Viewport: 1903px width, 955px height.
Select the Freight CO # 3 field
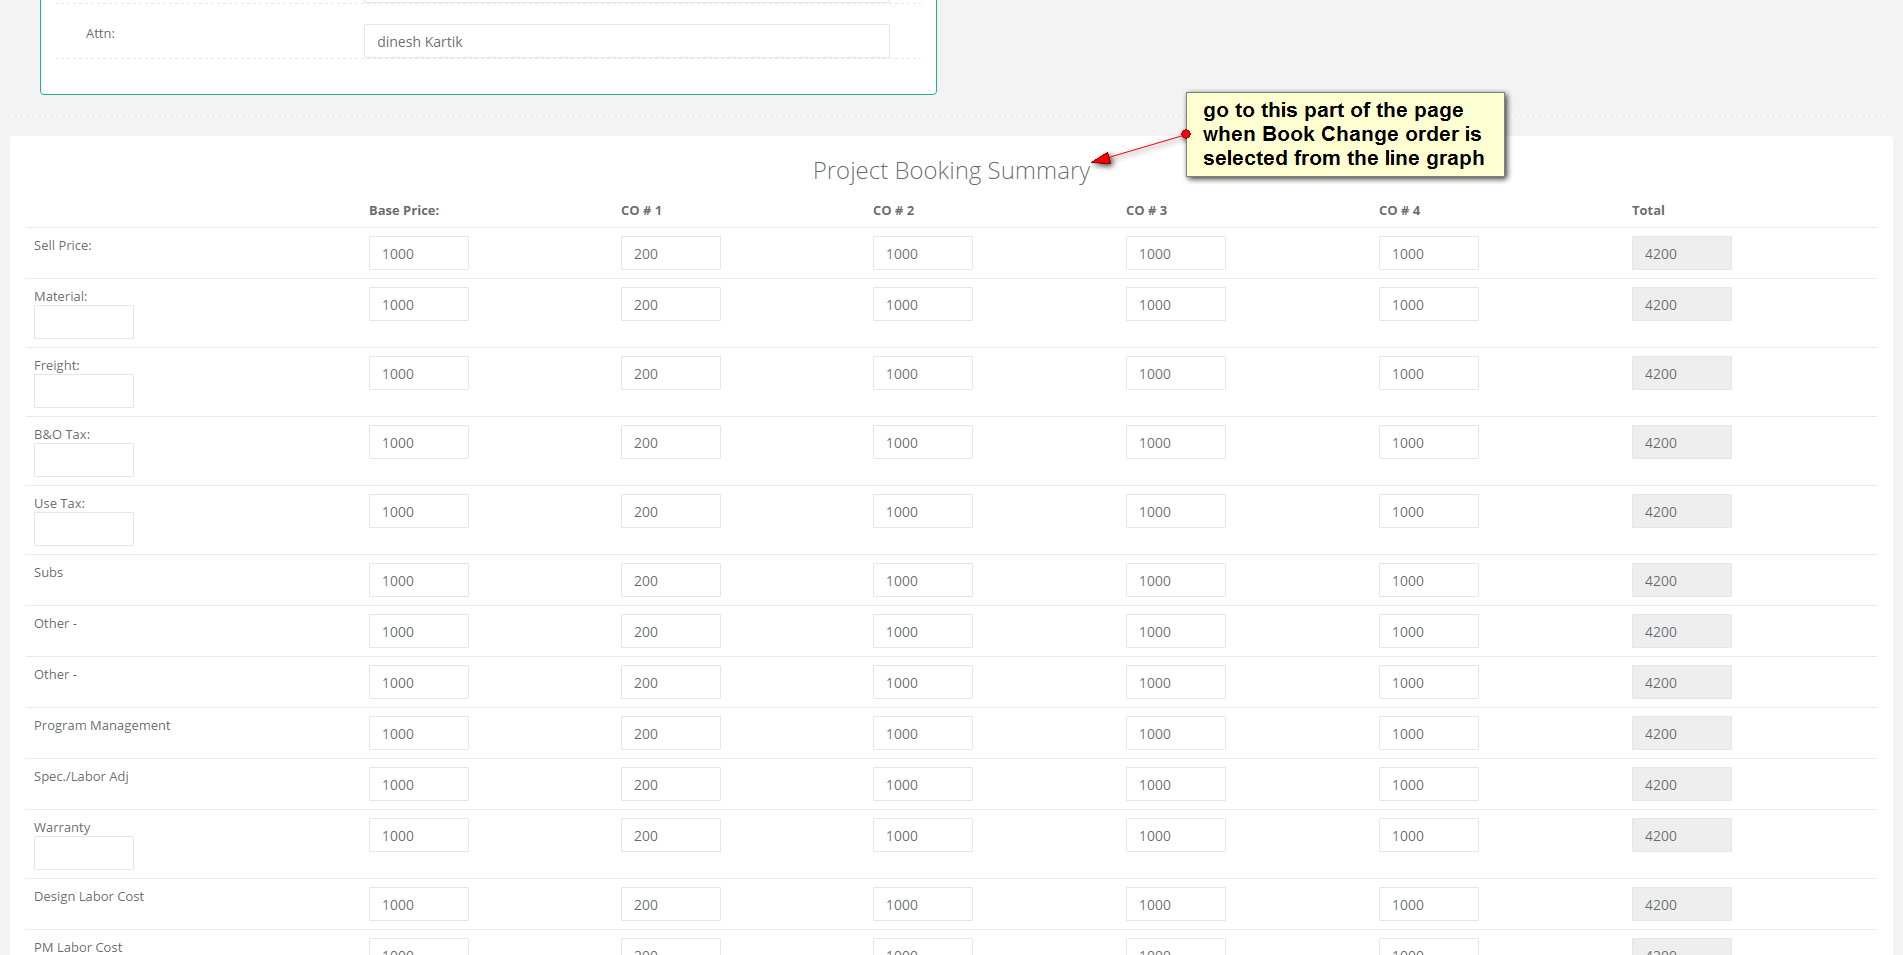[x=1175, y=374]
